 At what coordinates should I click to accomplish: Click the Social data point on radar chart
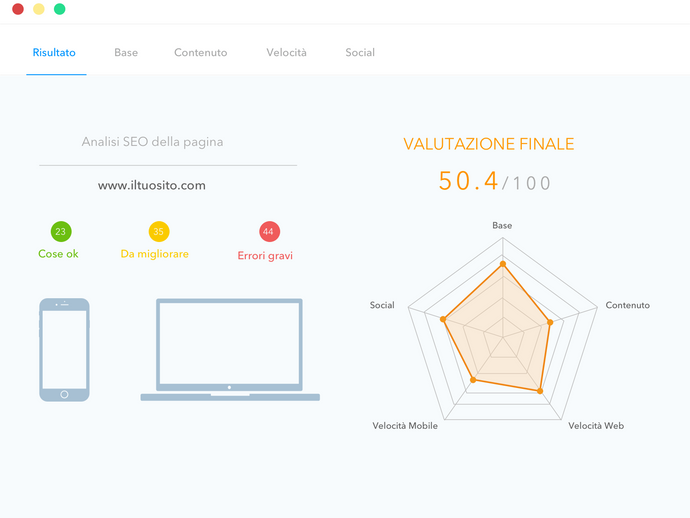(443, 319)
